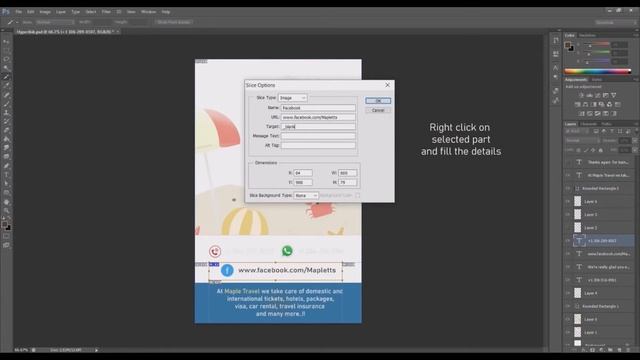
Task: Pick a color from the spectrum ramp
Action: (x=598, y=71)
